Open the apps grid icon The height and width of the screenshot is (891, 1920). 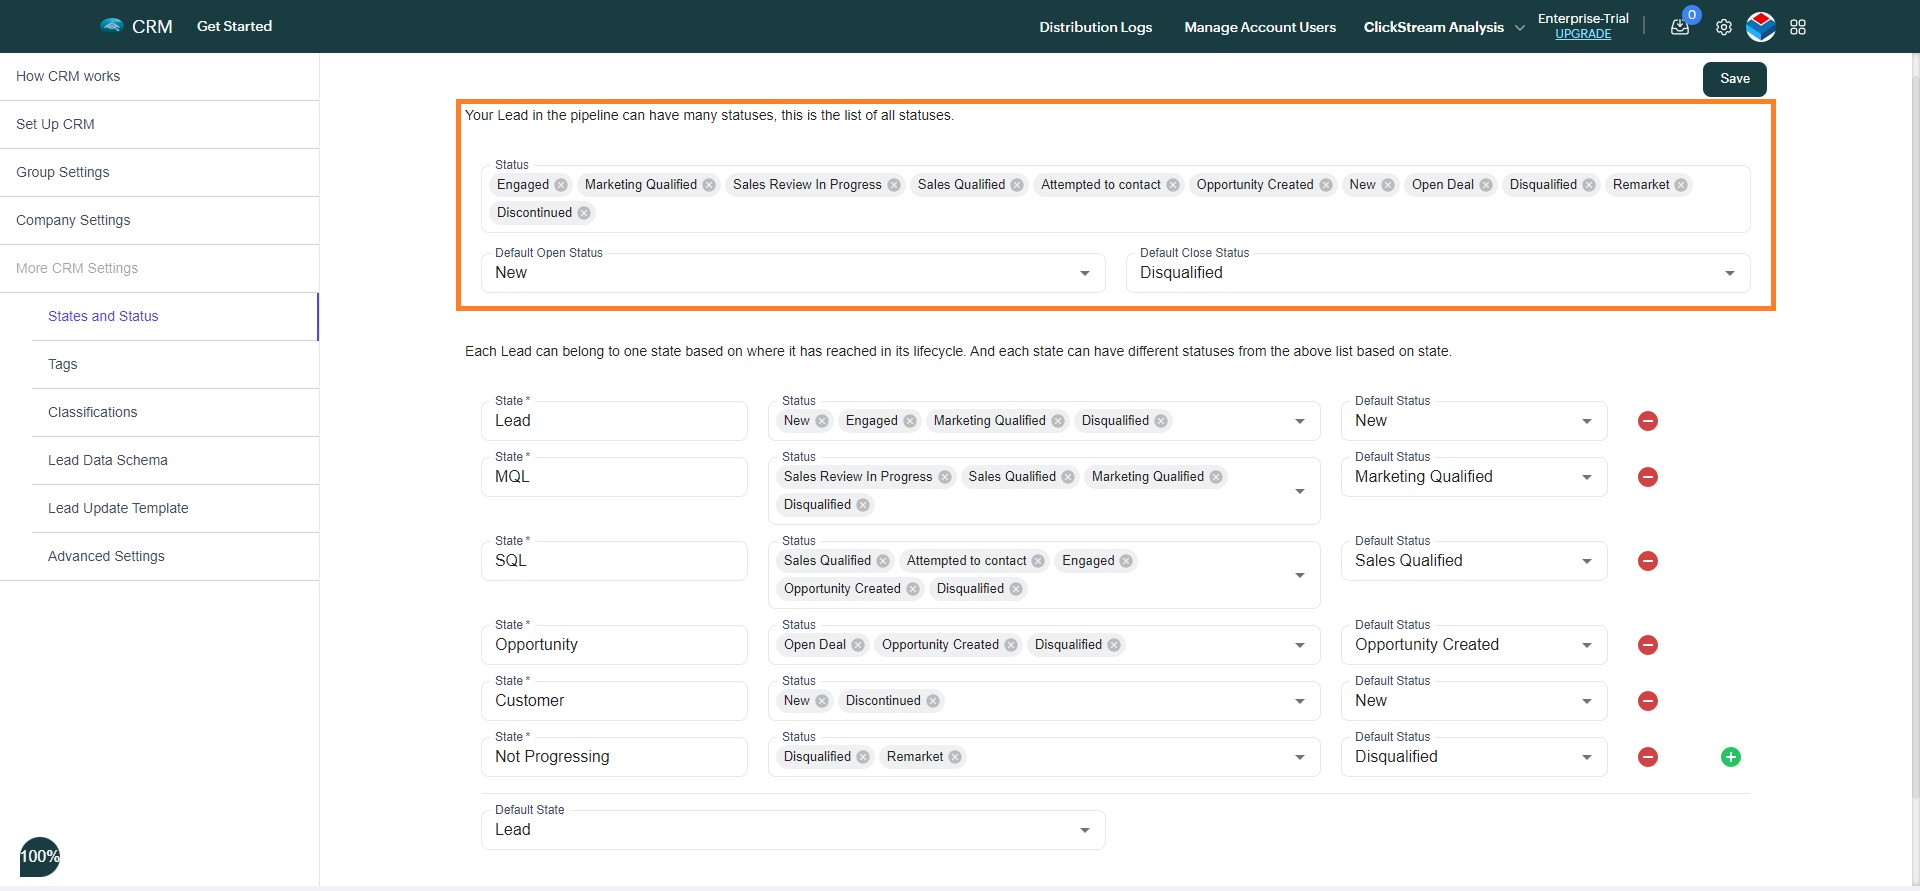click(x=1798, y=27)
